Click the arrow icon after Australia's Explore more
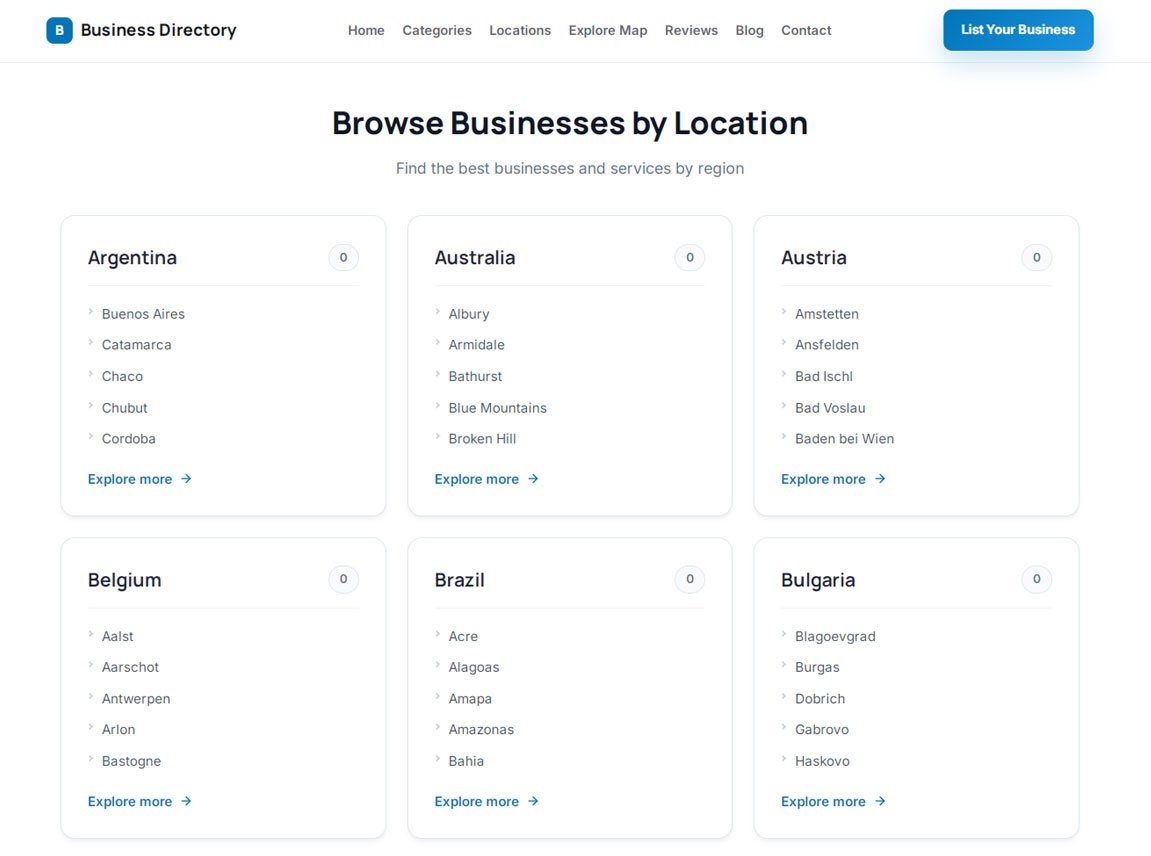Screen dimensions: 1151x856 (x=533, y=479)
